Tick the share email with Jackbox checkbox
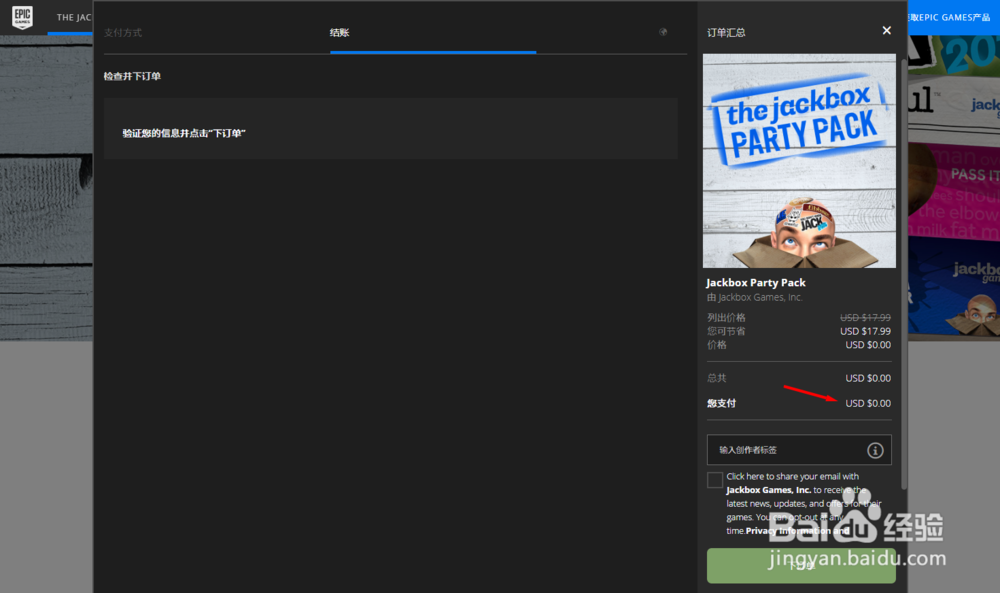The width and height of the screenshot is (1000, 593). [715, 480]
